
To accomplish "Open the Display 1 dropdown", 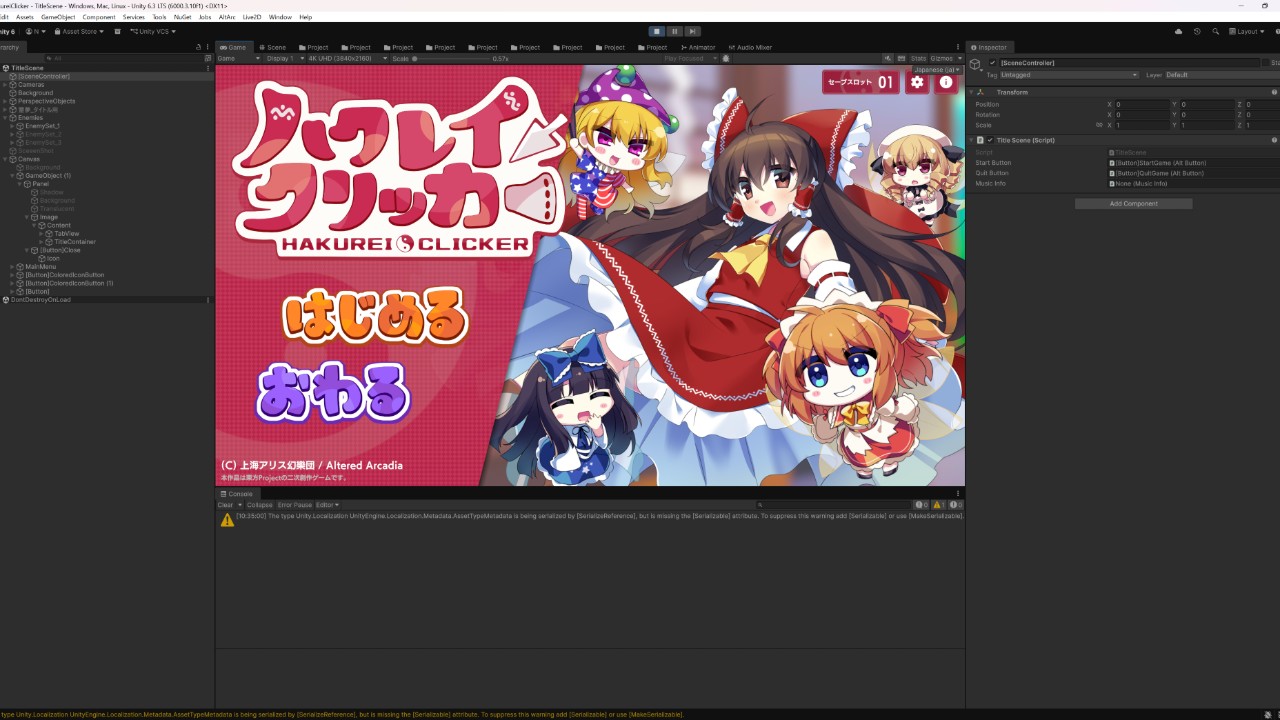I will pyautogui.click(x=283, y=59).
